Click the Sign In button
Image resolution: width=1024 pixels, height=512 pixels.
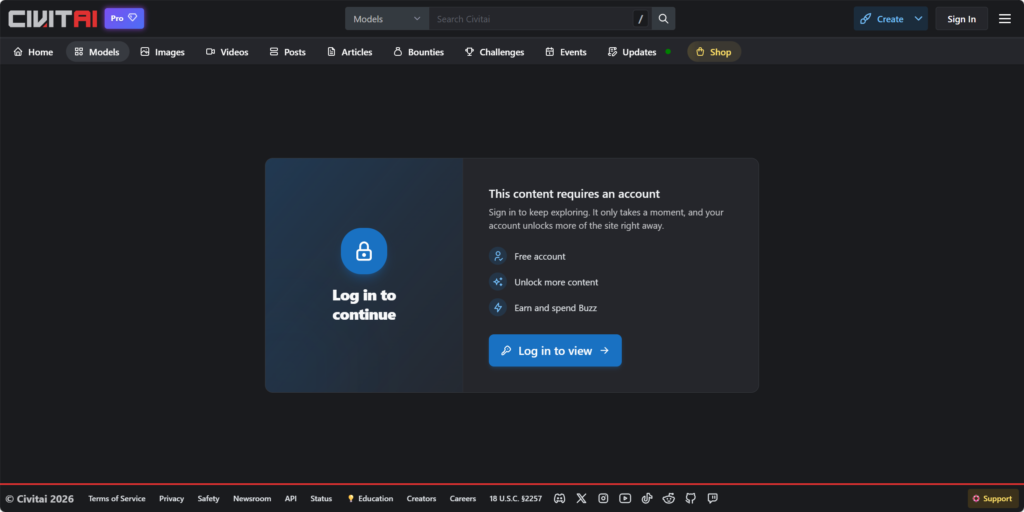click(961, 19)
